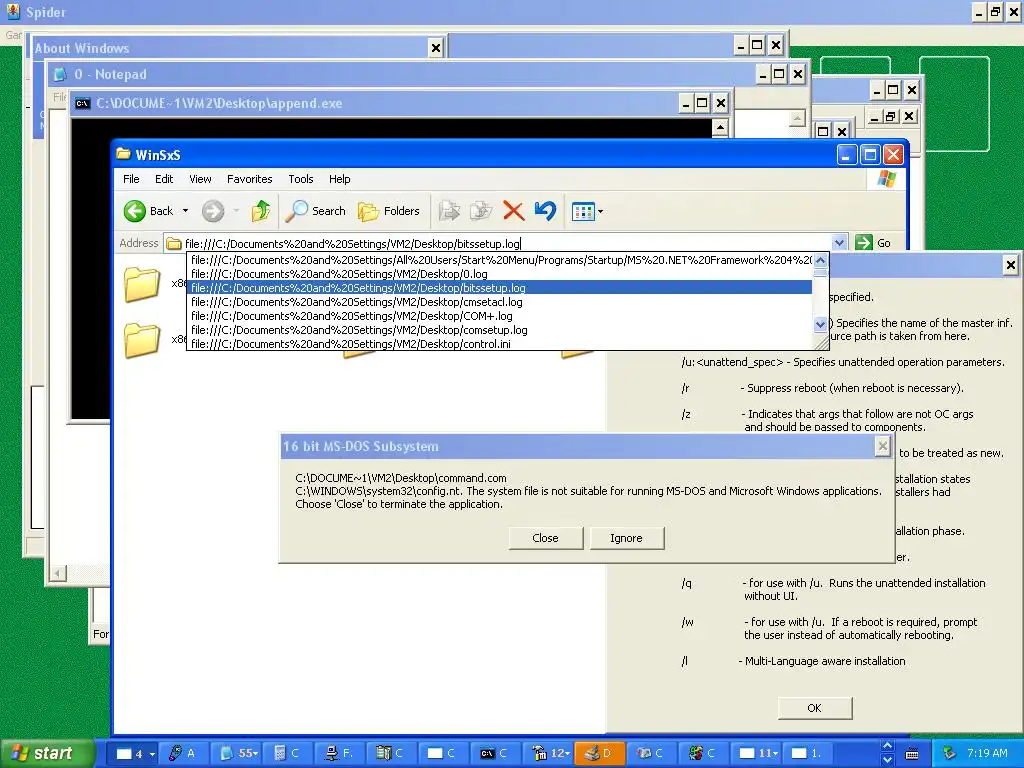
Task: Click Notepad title bar icon
Action: tap(60, 74)
